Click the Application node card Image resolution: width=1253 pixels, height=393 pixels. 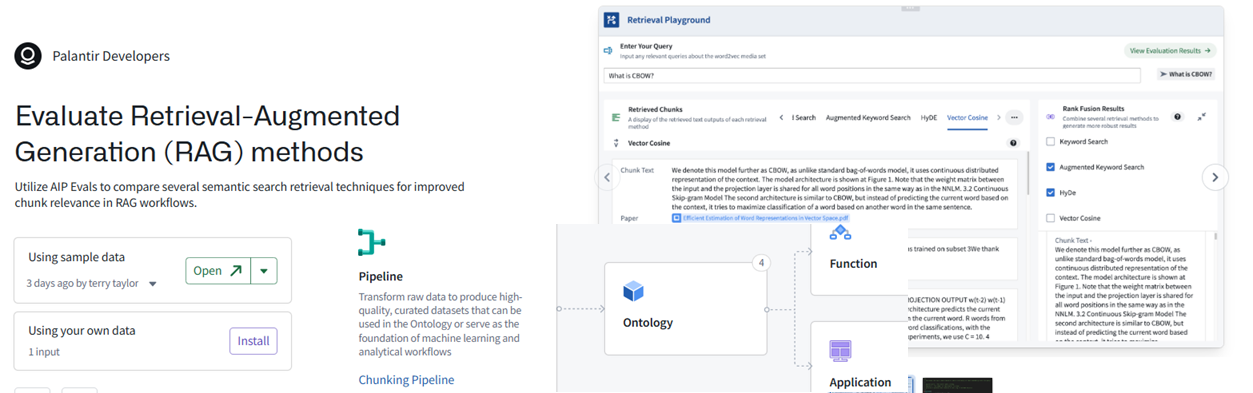(x=858, y=358)
